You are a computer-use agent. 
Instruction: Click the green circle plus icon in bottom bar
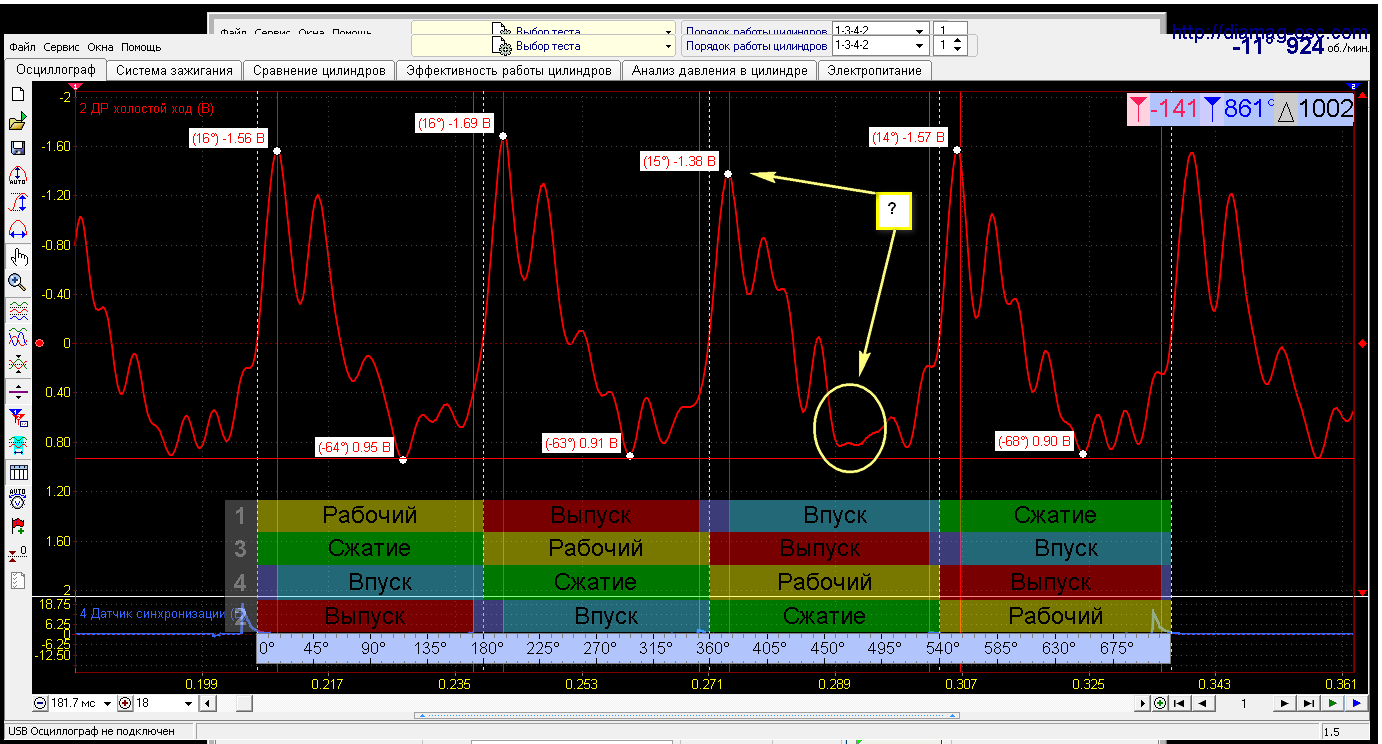point(1160,703)
